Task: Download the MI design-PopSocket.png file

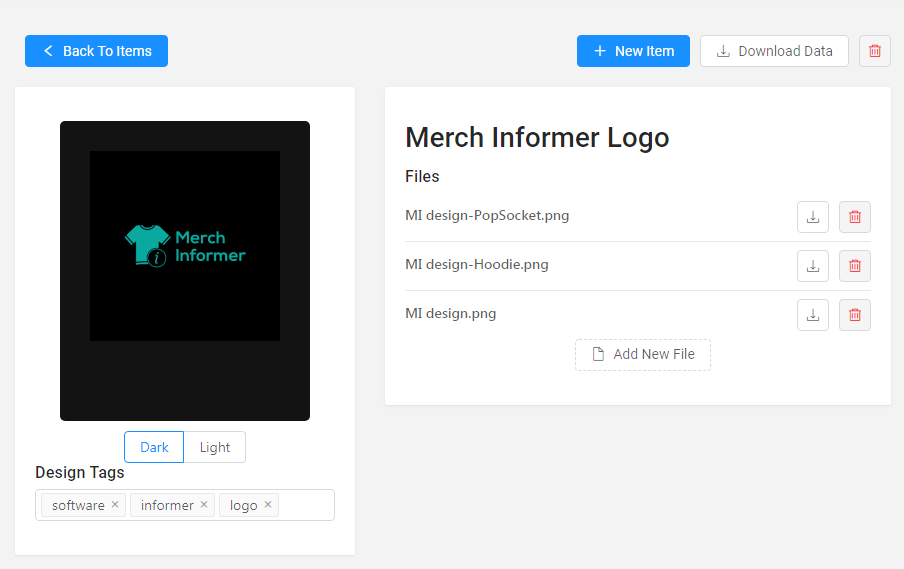Action: tap(813, 217)
